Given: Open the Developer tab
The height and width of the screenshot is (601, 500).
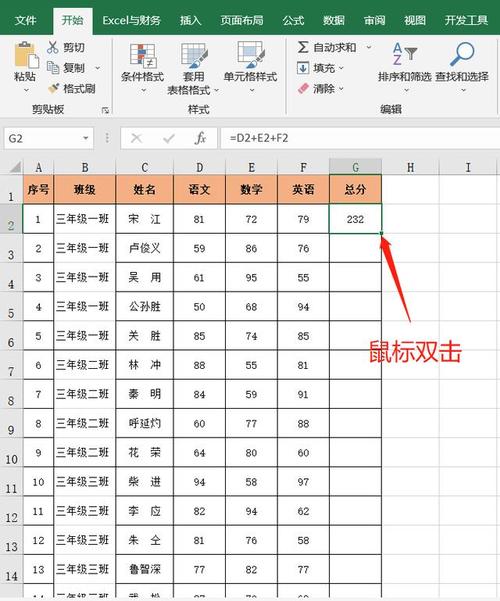Looking at the screenshot, I should tap(466, 20).
